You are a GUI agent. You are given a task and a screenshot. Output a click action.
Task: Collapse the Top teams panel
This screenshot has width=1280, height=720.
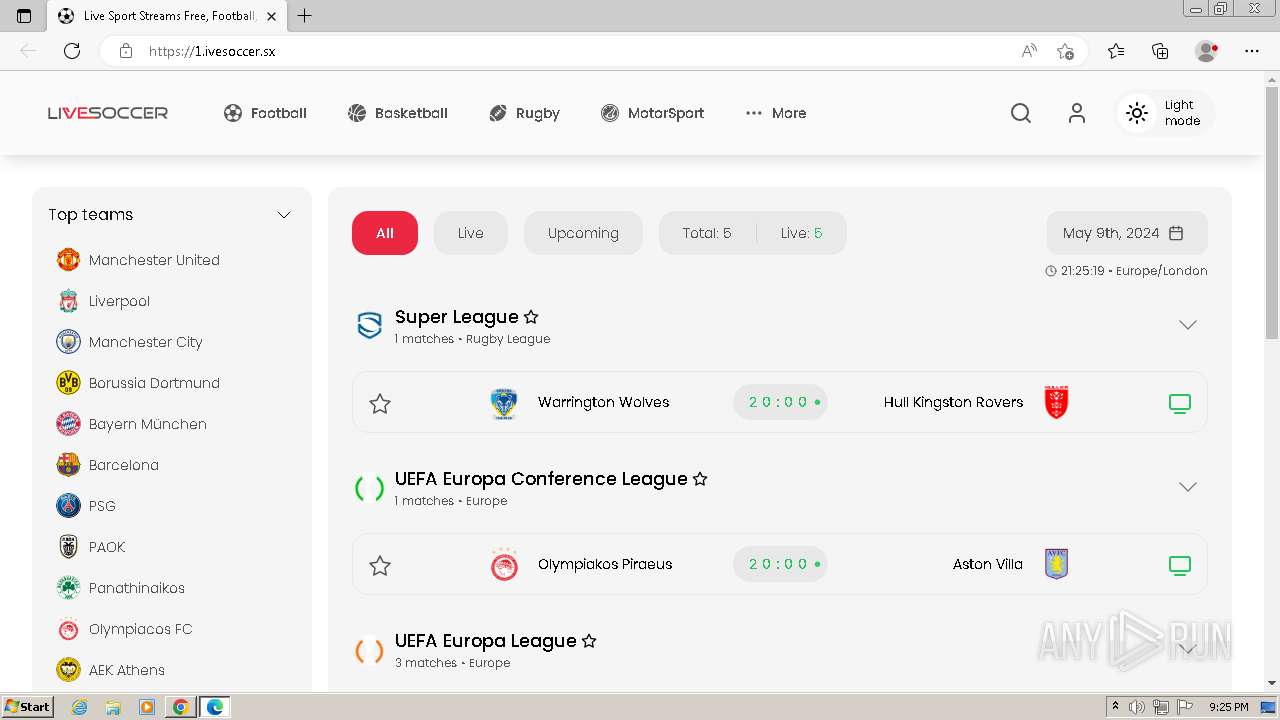pyautogui.click(x=284, y=215)
